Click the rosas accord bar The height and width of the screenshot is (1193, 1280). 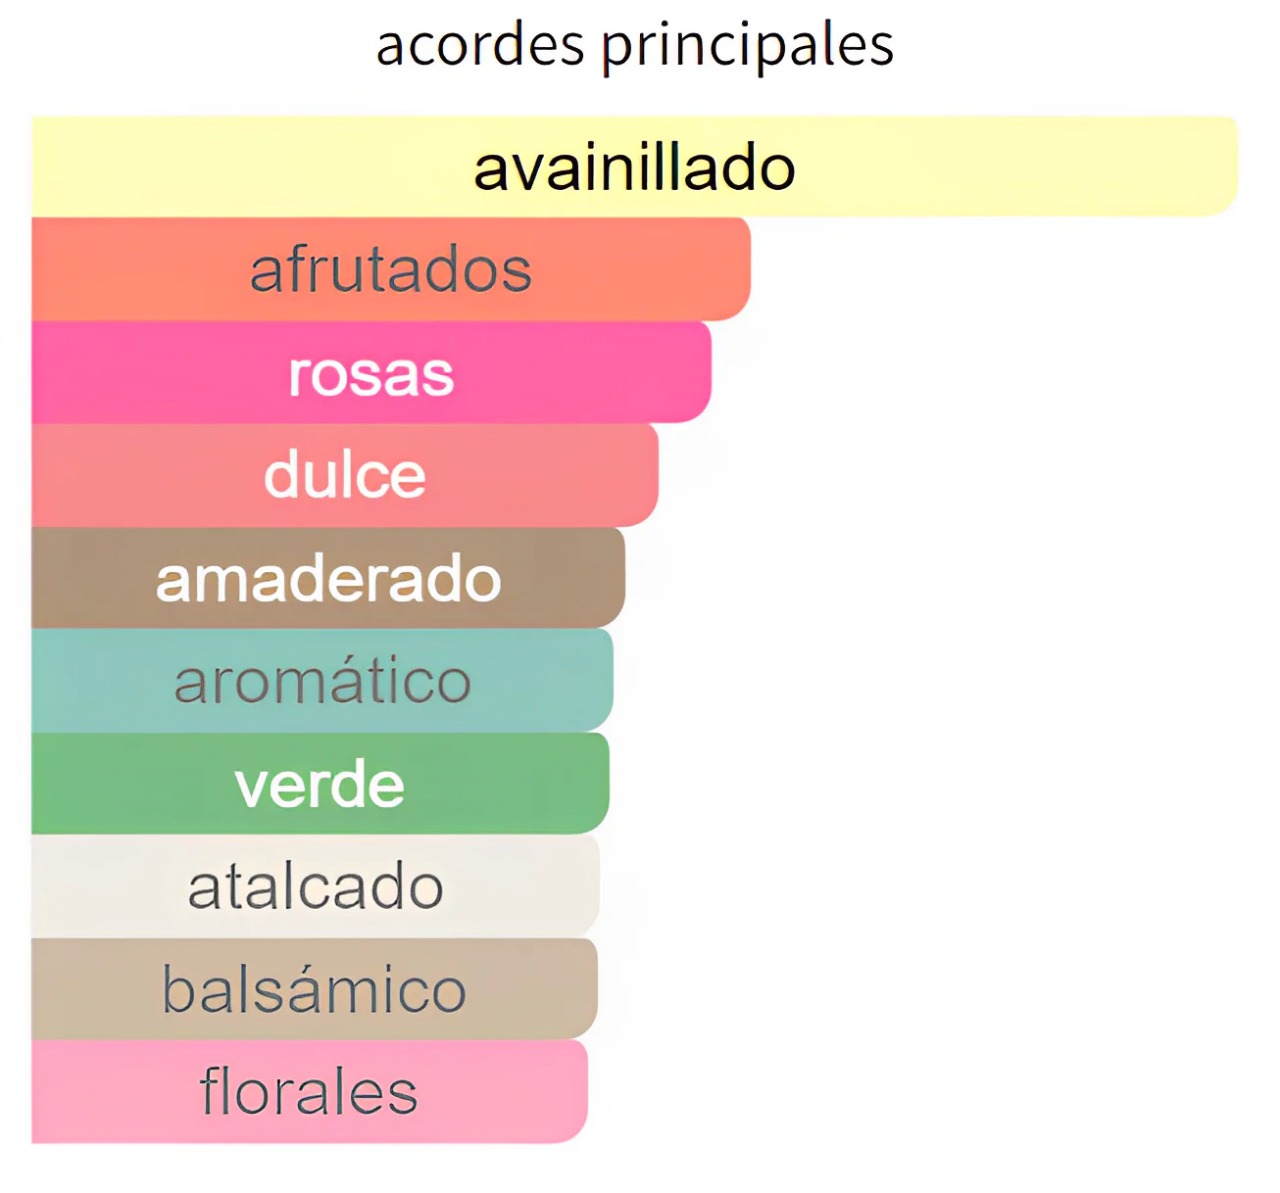[371, 373]
